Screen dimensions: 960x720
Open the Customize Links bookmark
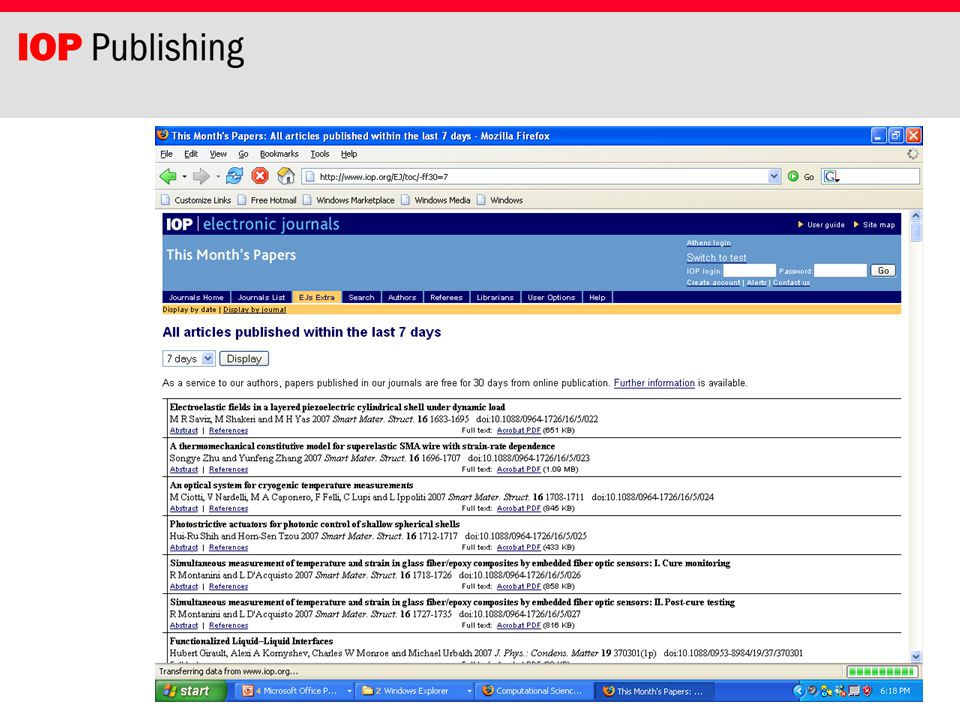click(x=197, y=200)
